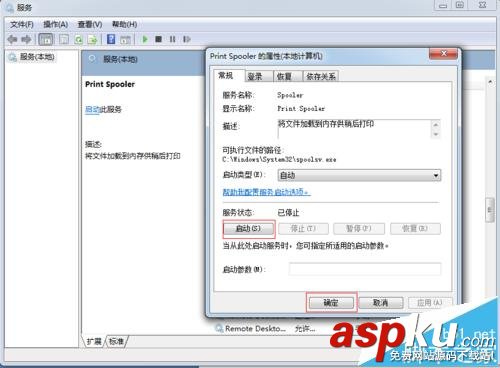Maximize the 服务 window

click(460, 5)
